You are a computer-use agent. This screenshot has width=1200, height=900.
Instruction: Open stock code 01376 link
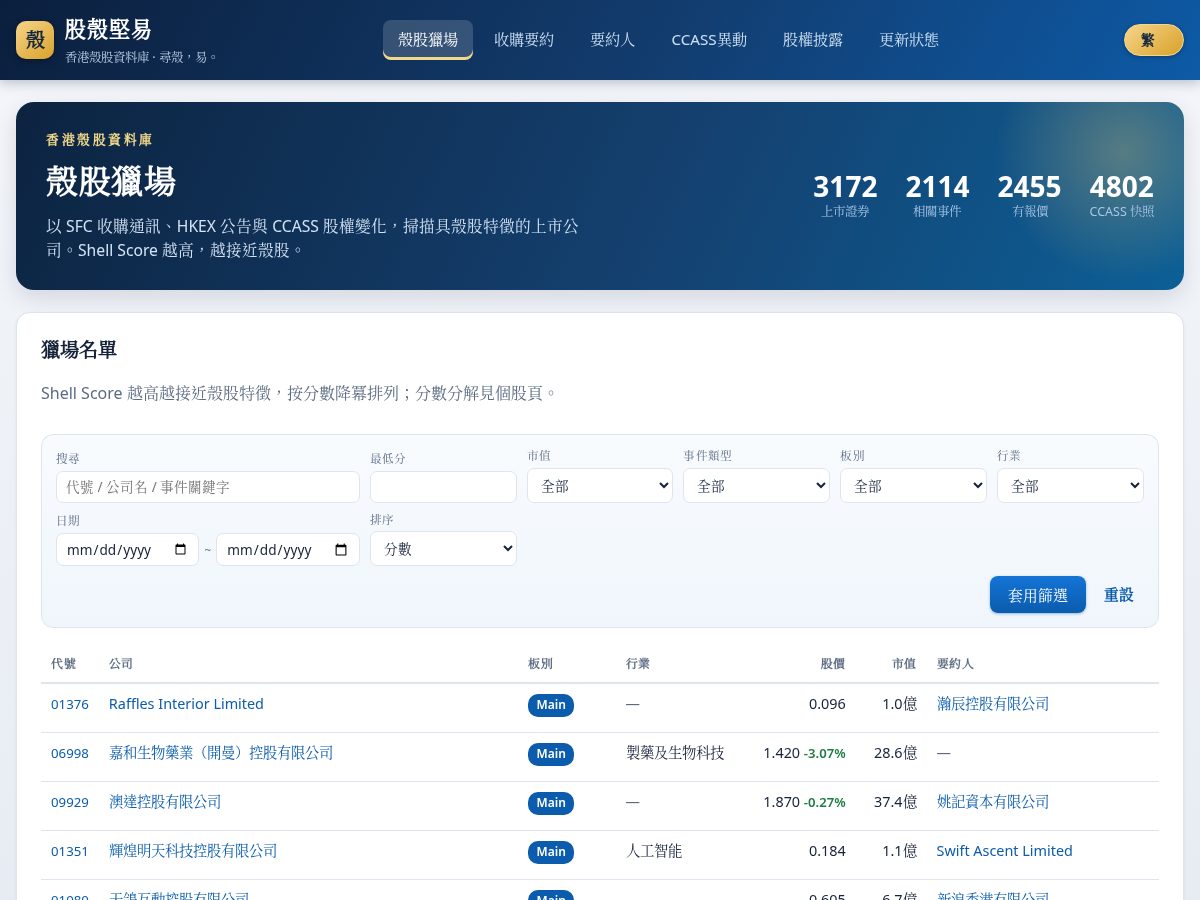click(x=70, y=704)
